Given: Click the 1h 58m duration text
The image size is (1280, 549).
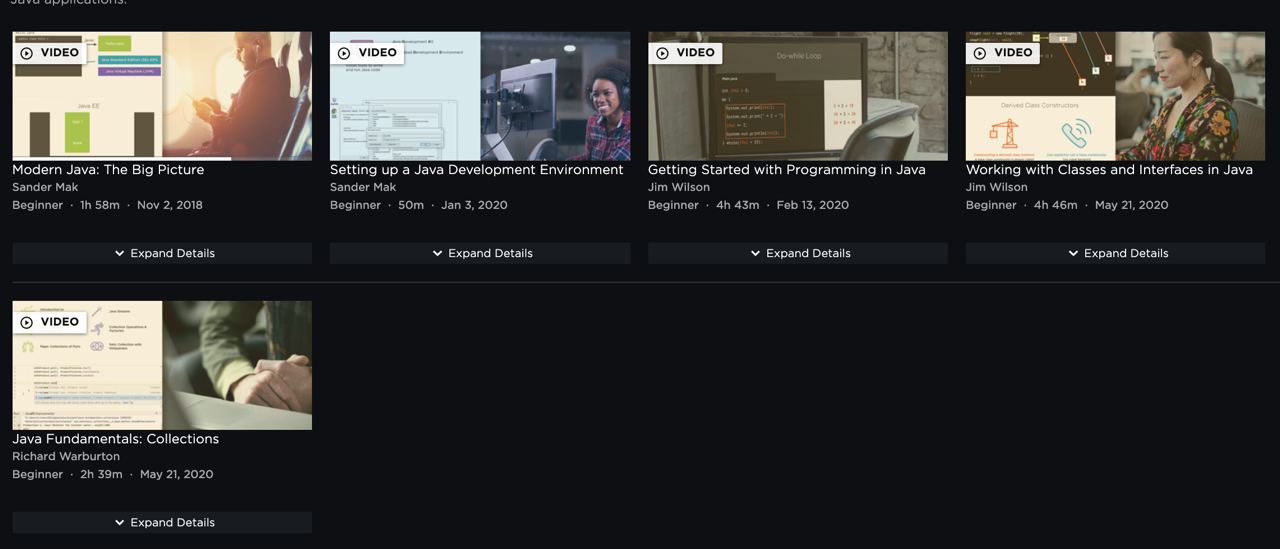Looking at the screenshot, I should (100, 205).
